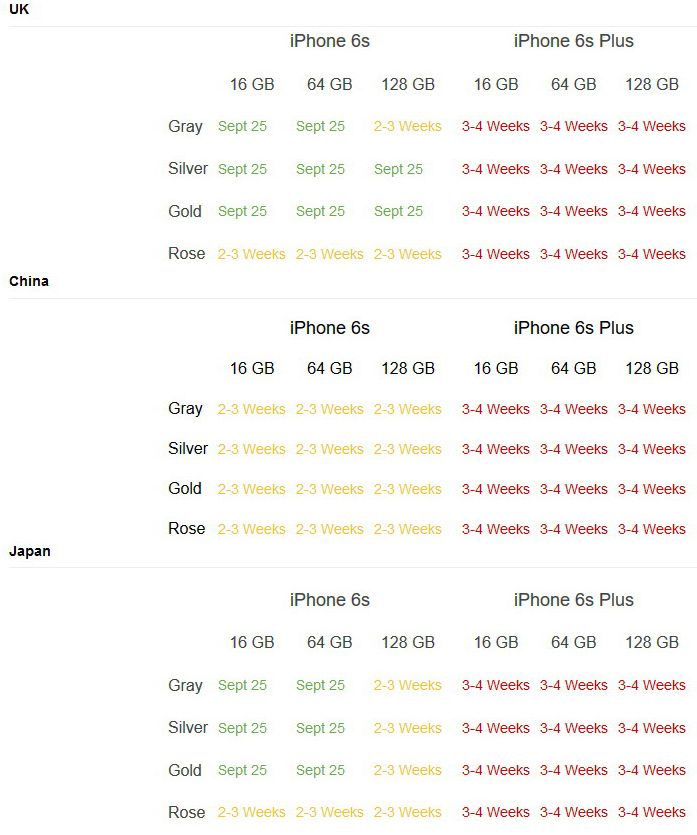This screenshot has width=697, height=835.
Task: Click 64 GB column header under Japan iPhone 6s
Action: pyautogui.click(x=330, y=643)
